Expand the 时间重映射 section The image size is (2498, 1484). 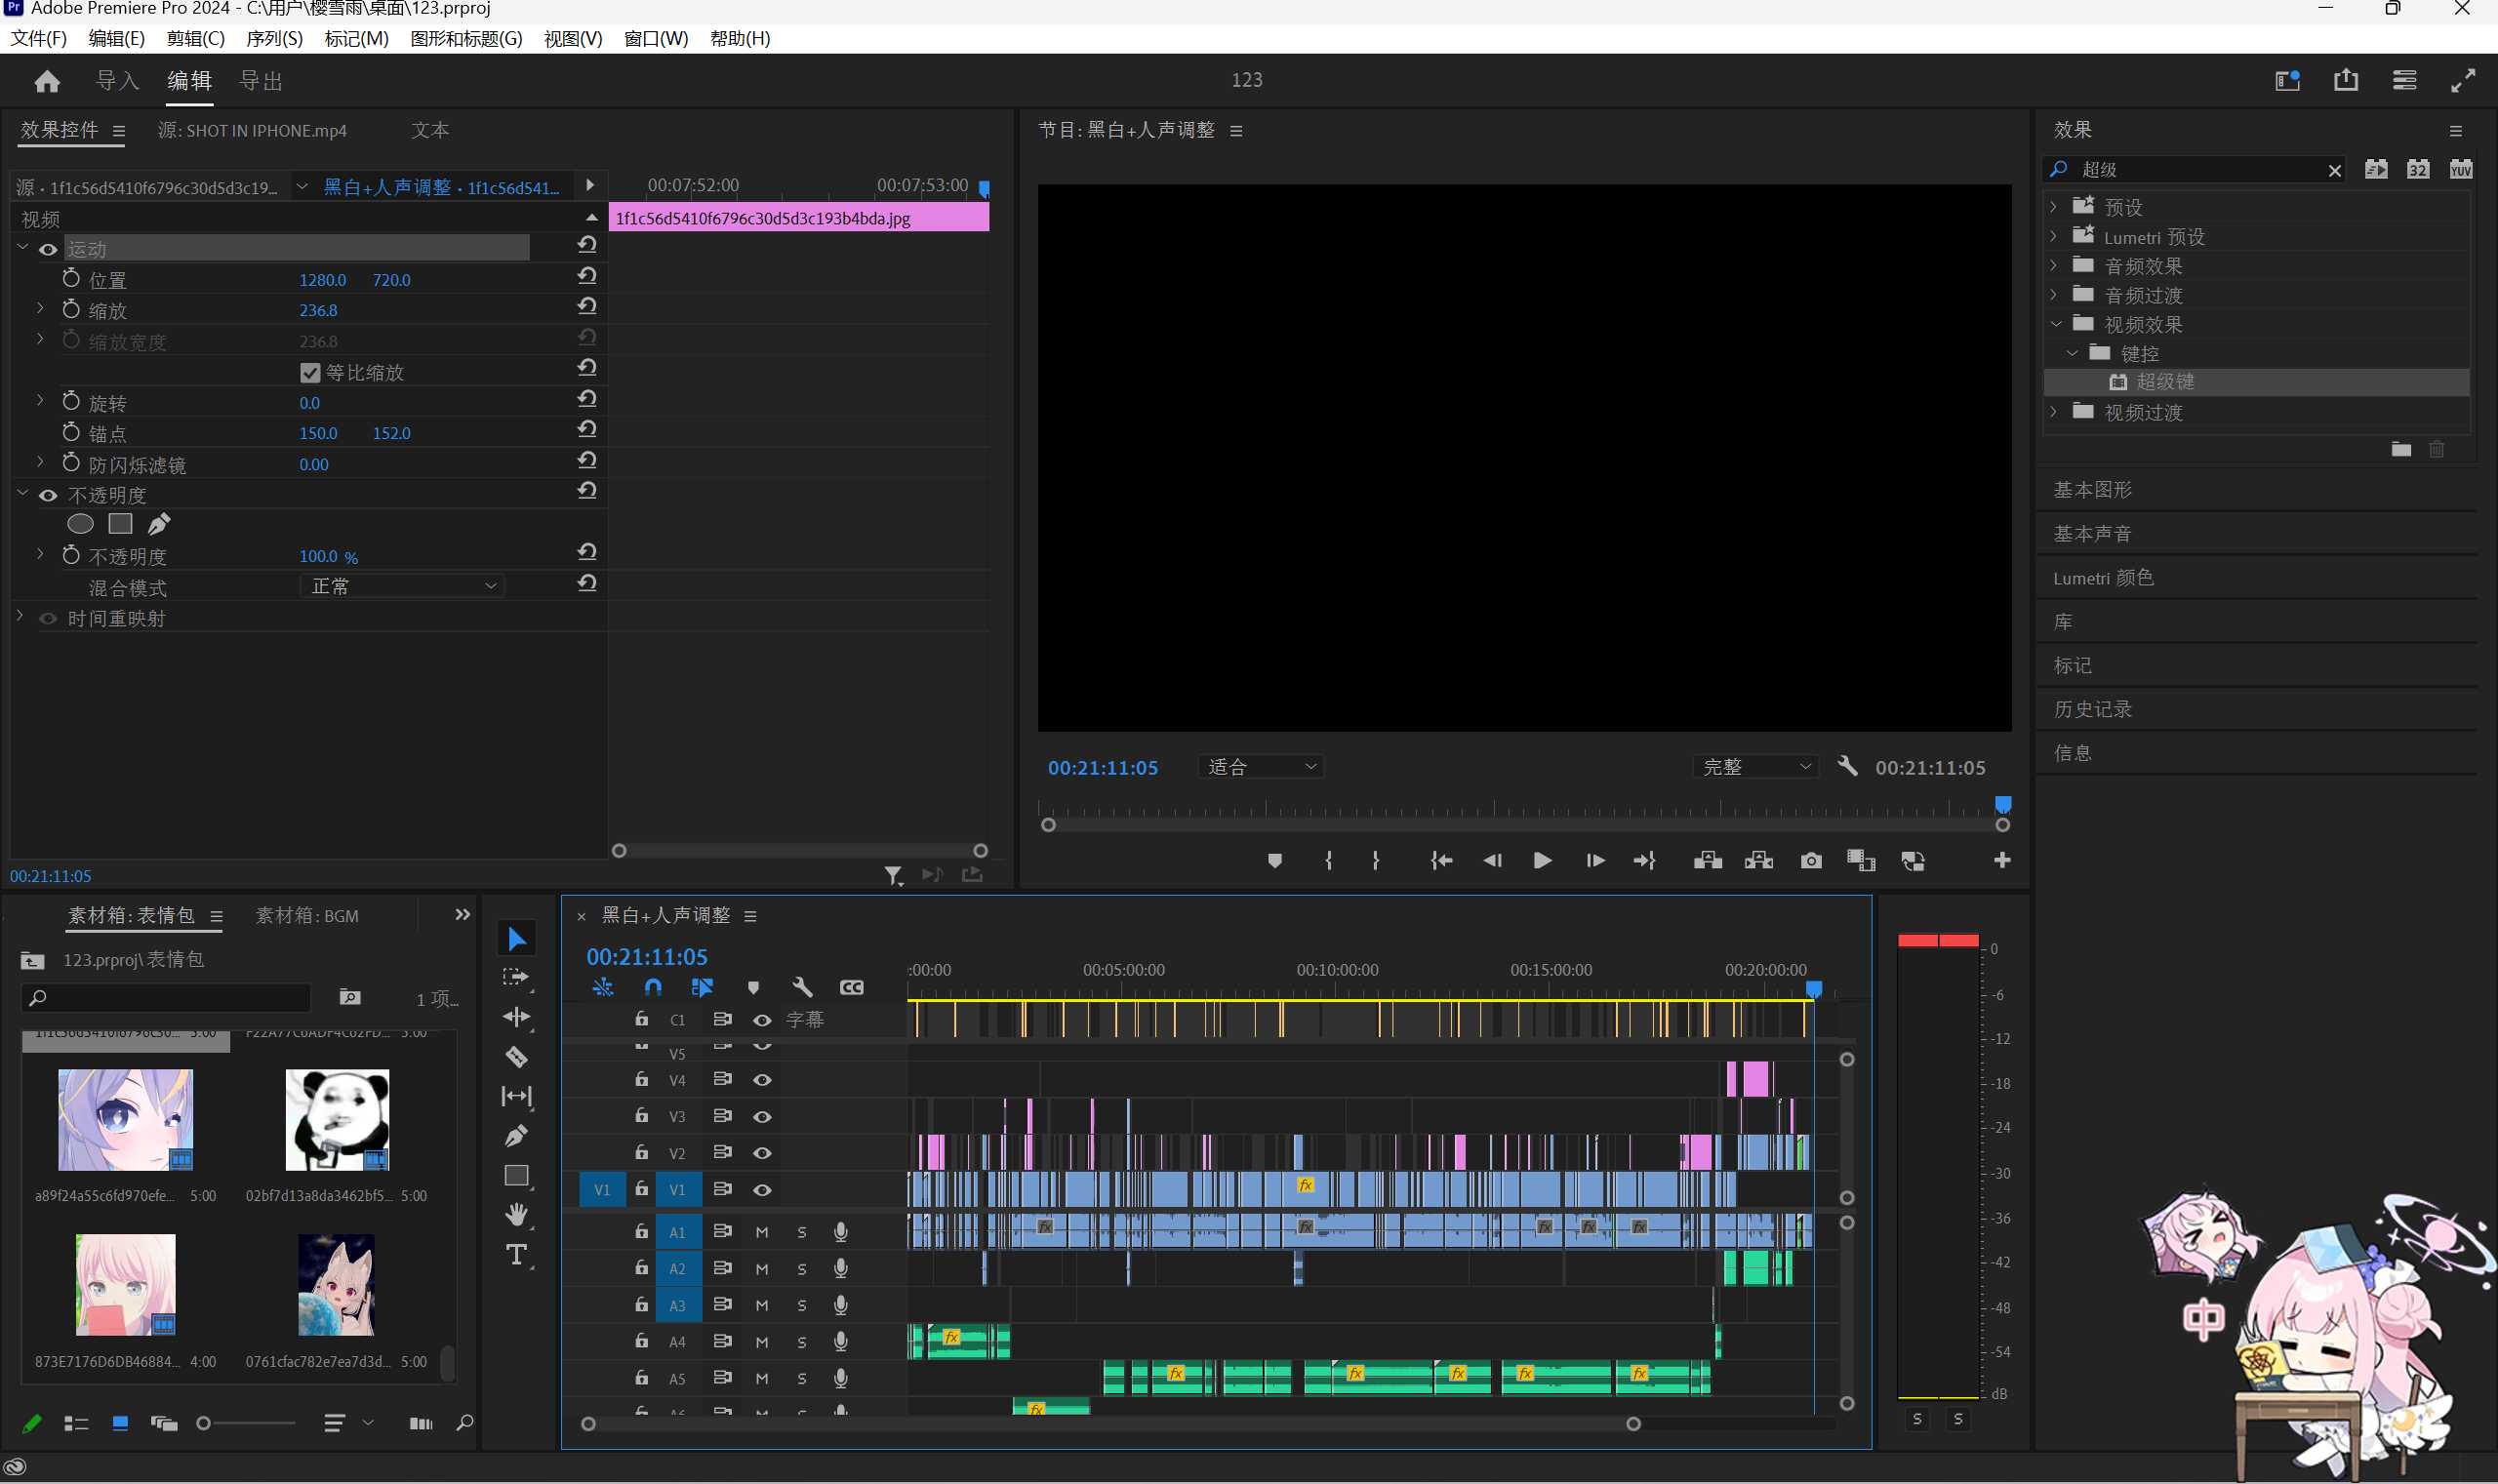(x=20, y=617)
